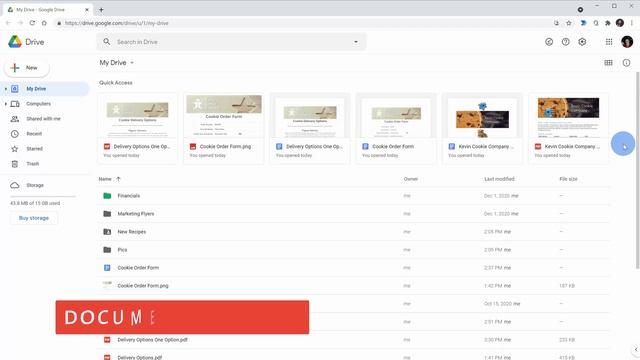Open a new browser tab

(x=101, y=9)
